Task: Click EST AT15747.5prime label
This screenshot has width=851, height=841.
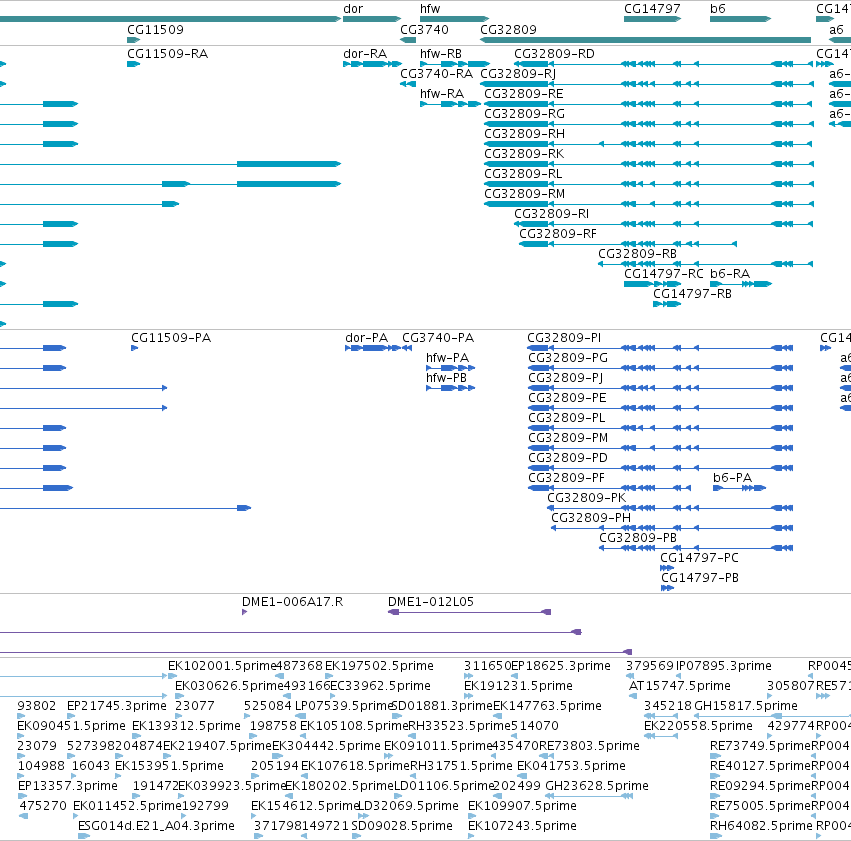Action: (680, 686)
